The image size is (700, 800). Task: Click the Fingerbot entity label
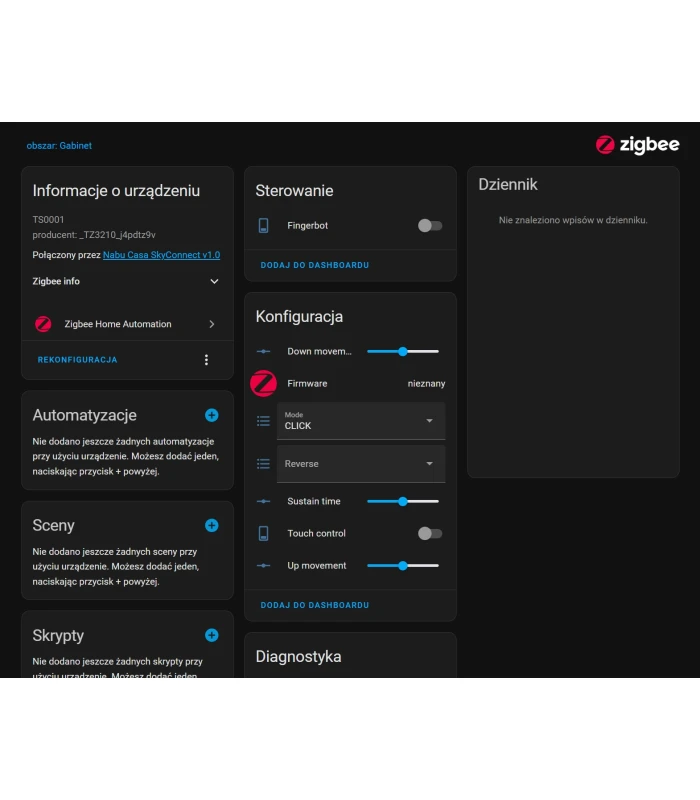point(307,226)
